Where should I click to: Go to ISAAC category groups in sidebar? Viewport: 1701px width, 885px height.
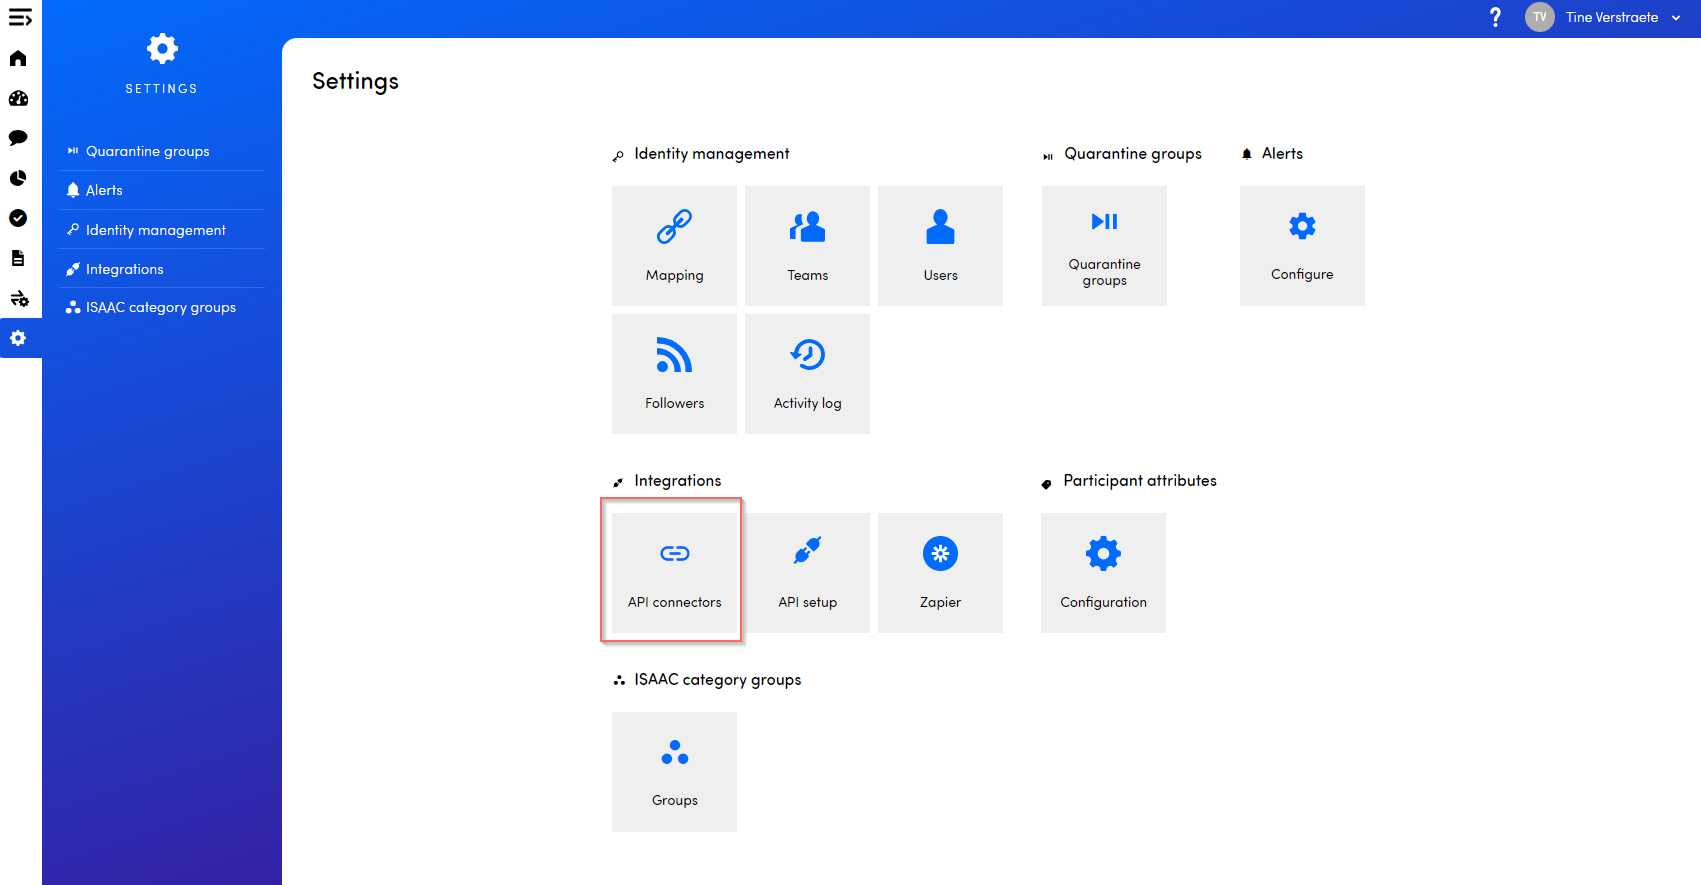pyautogui.click(x=160, y=307)
